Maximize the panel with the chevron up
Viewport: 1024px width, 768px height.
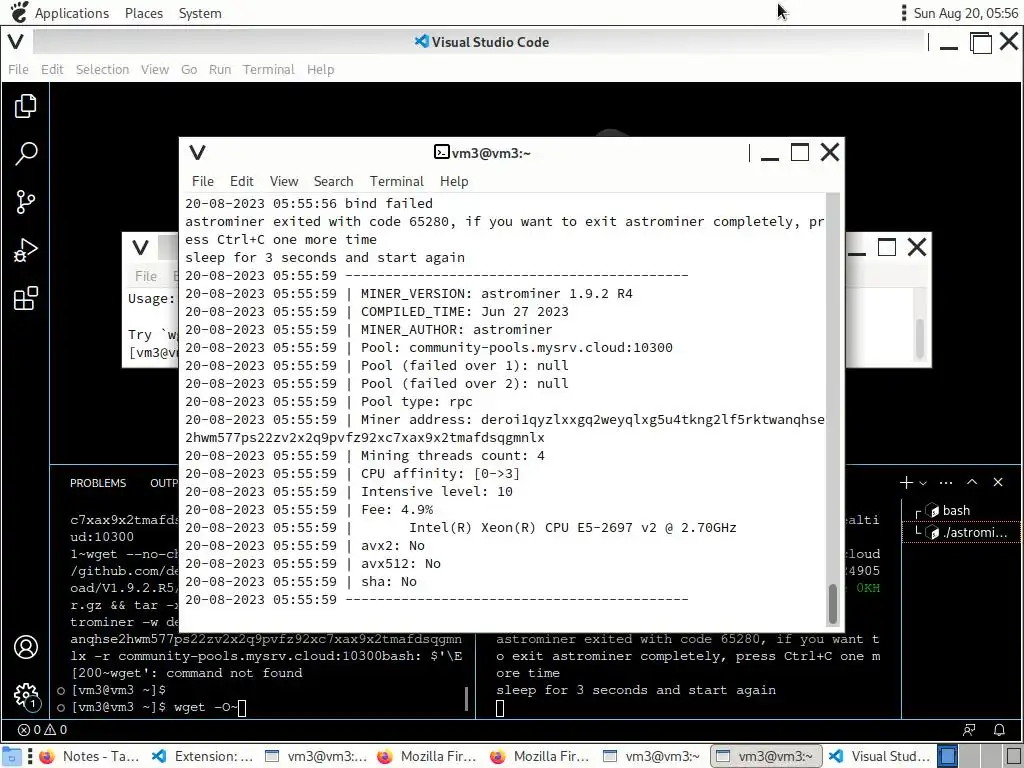(972, 482)
